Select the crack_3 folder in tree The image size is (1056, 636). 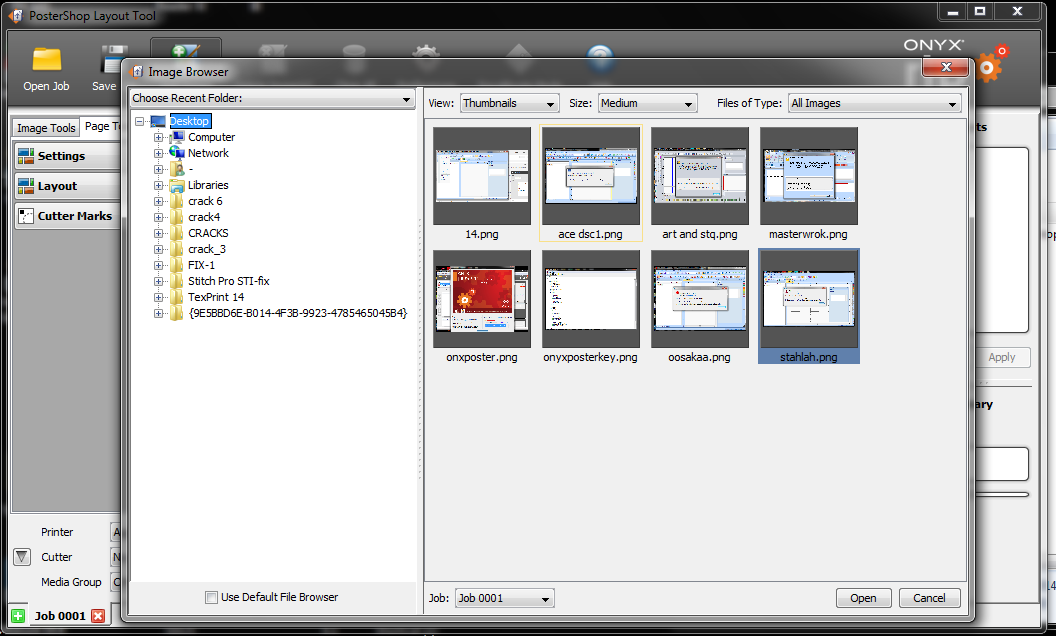coord(207,249)
